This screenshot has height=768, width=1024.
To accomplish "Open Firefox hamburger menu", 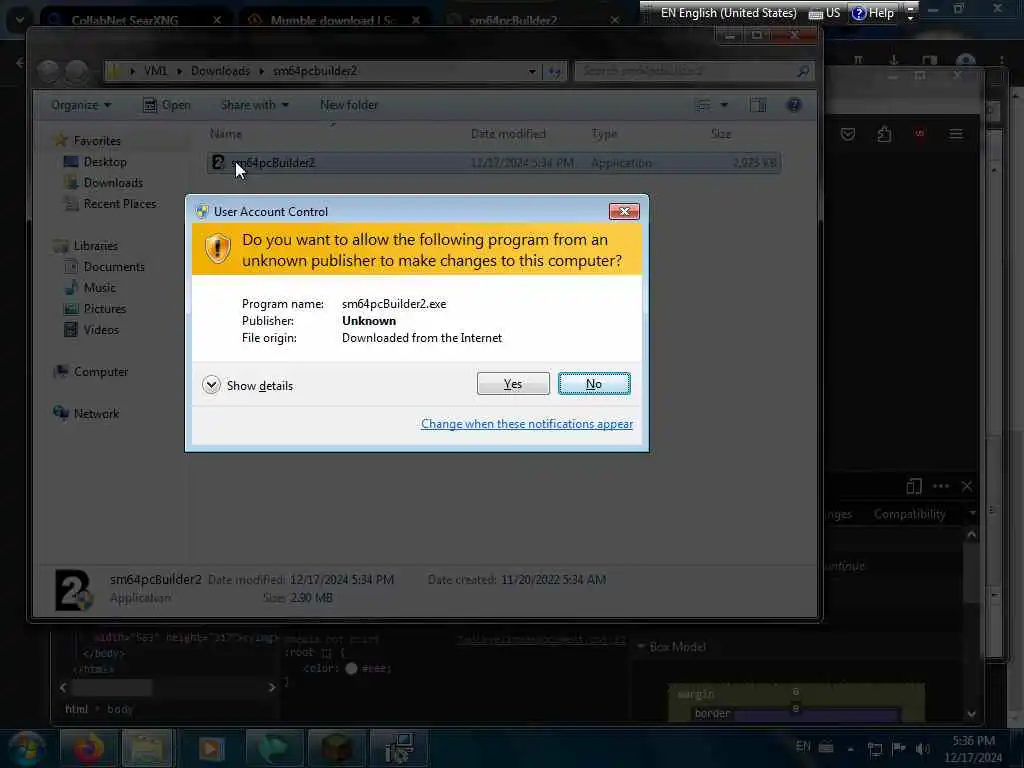I will [956, 135].
